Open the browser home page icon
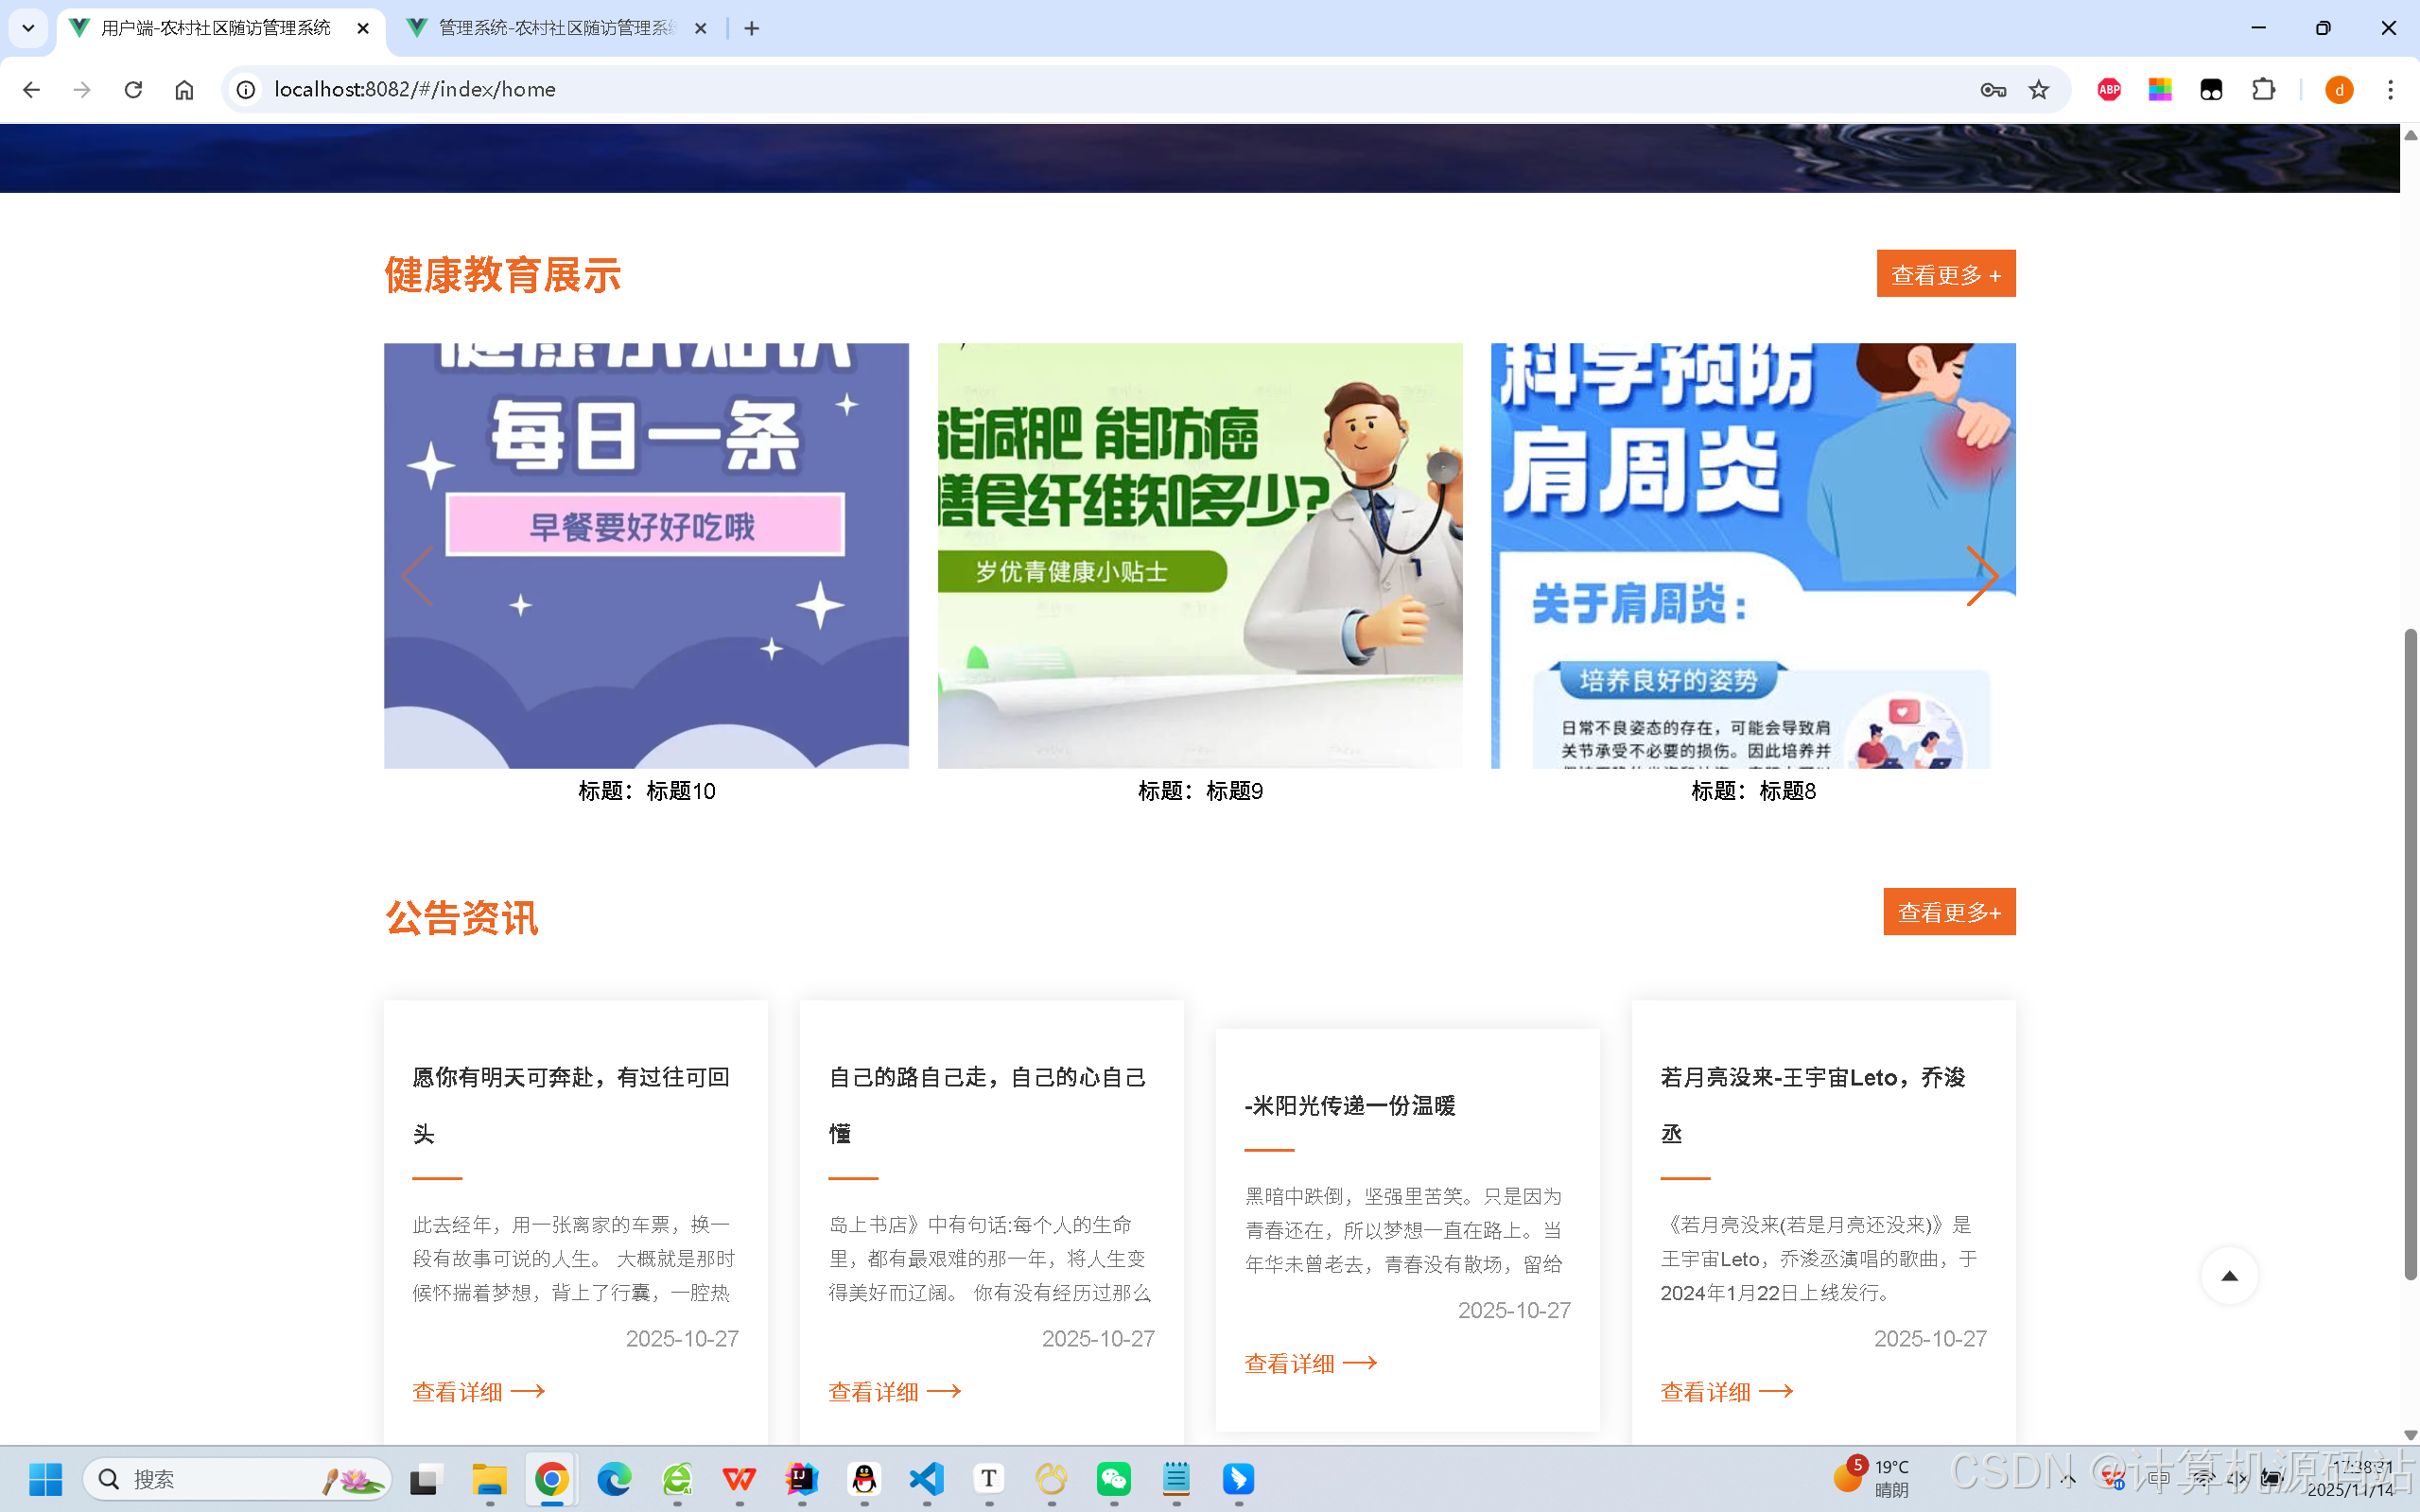2420x1512 pixels. click(x=184, y=90)
